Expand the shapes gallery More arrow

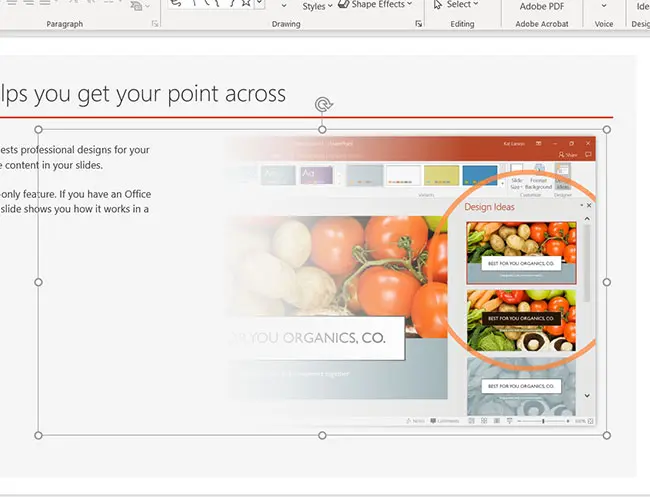coord(260,5)
